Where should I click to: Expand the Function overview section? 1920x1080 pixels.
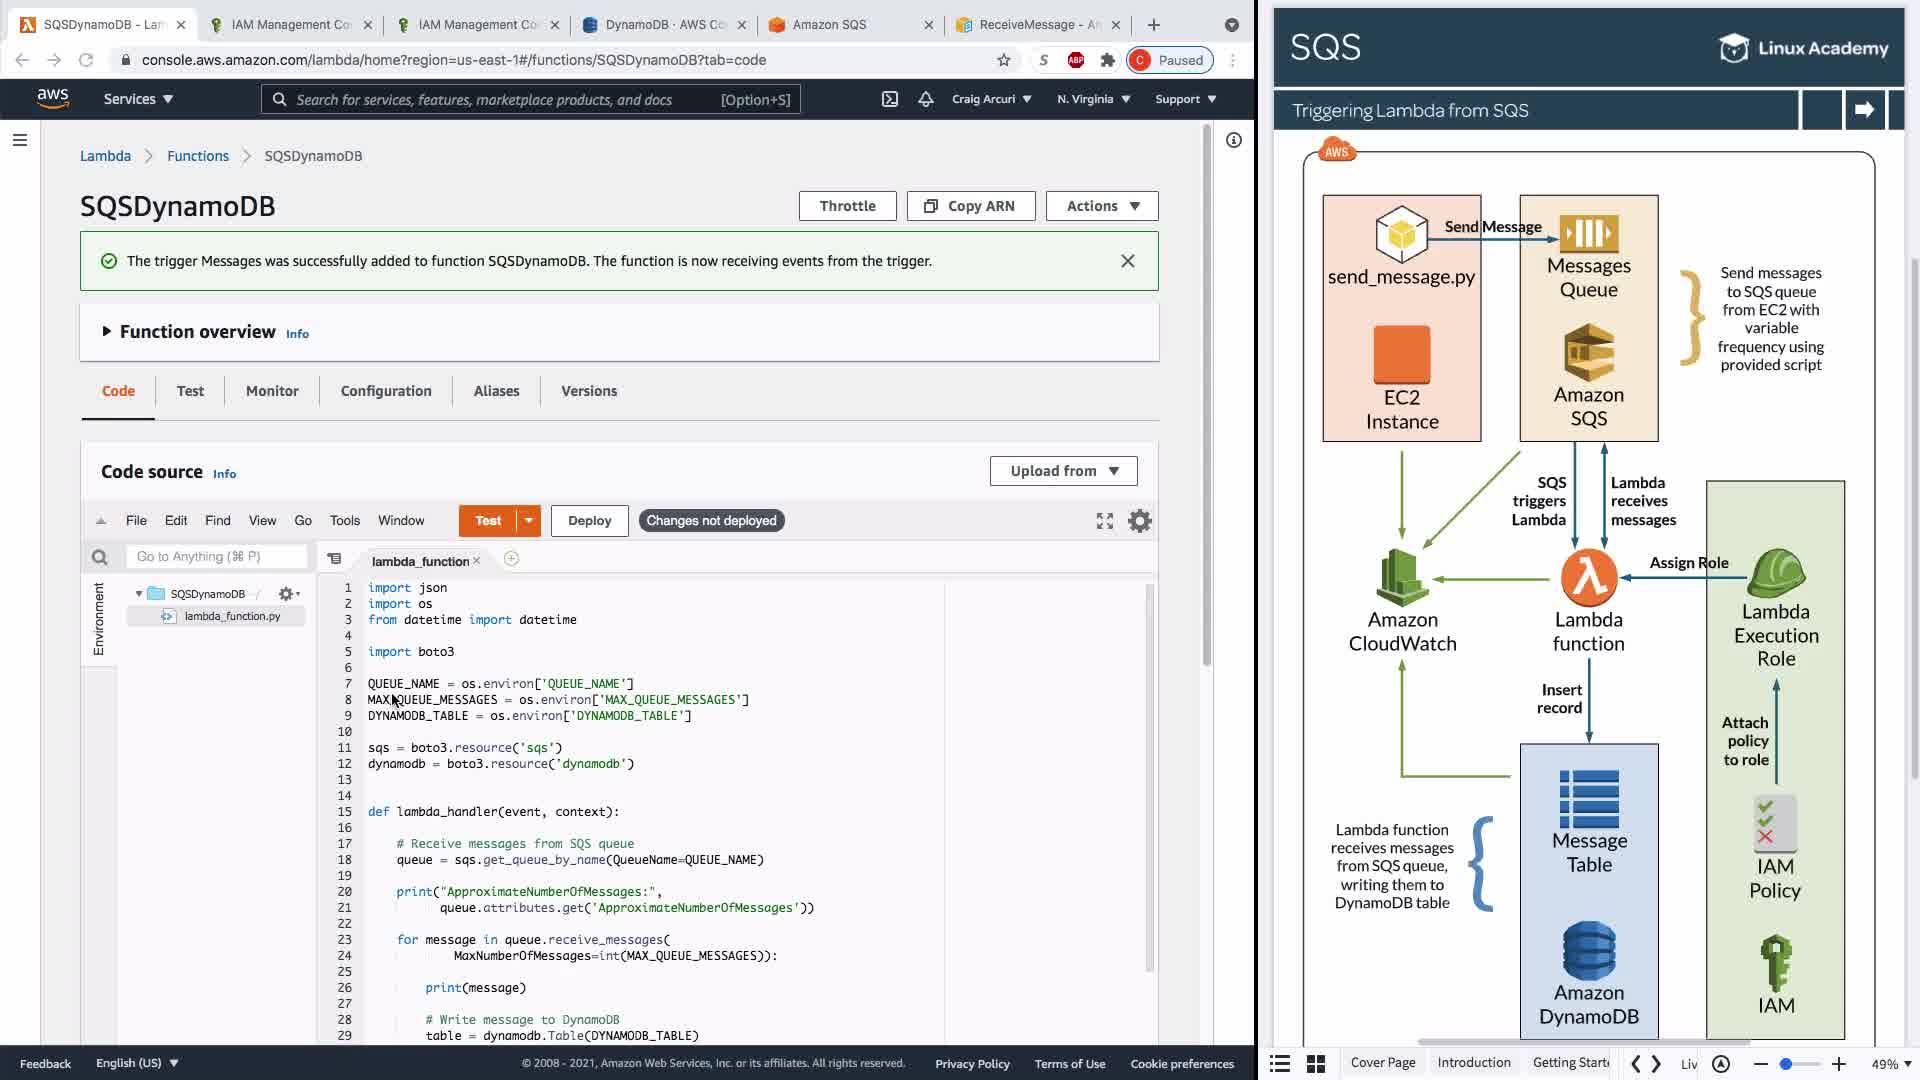pyautogui.click(x=106, y=331)
